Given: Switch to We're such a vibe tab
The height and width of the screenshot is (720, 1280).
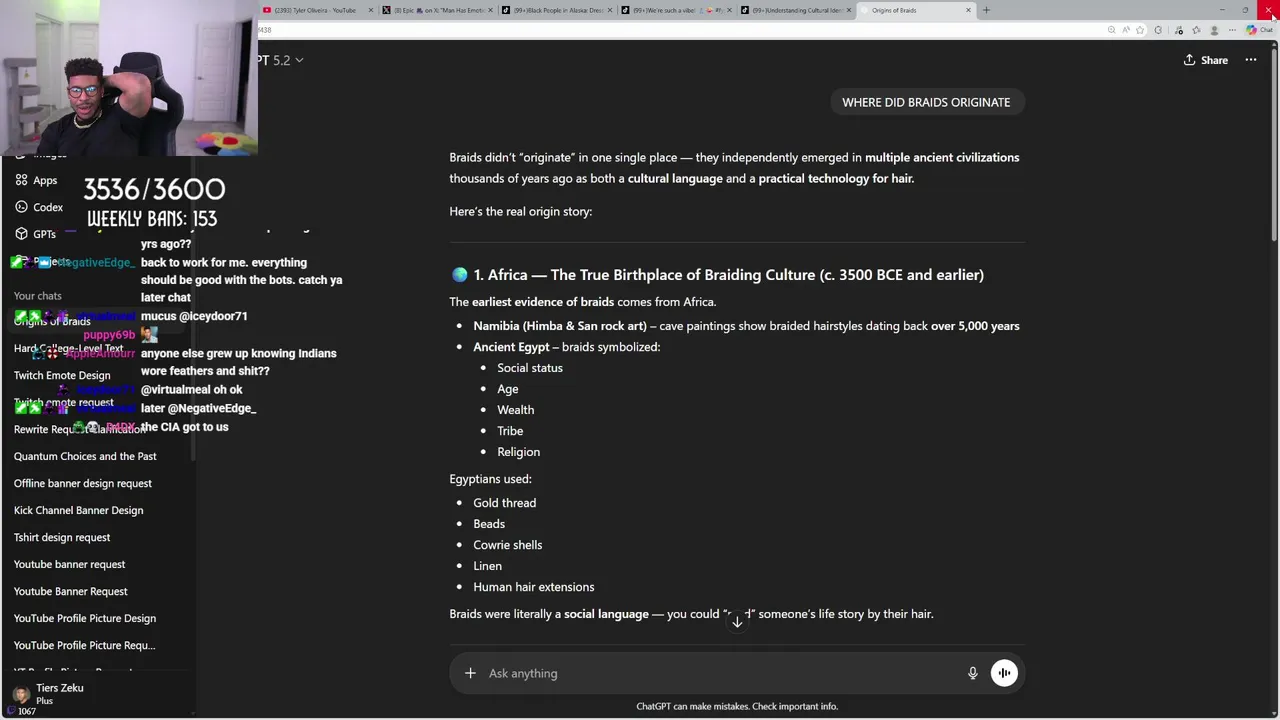Looking at the screenshot, I should 676,10.
